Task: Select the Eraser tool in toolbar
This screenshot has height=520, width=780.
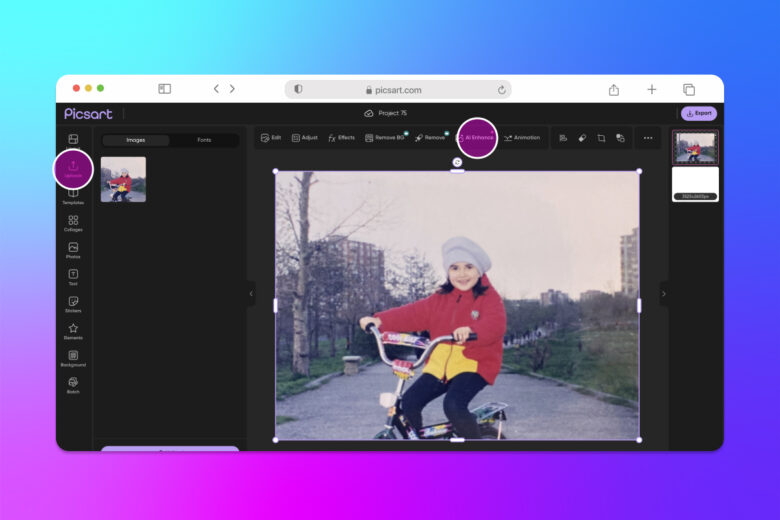Action: point(582,138)
